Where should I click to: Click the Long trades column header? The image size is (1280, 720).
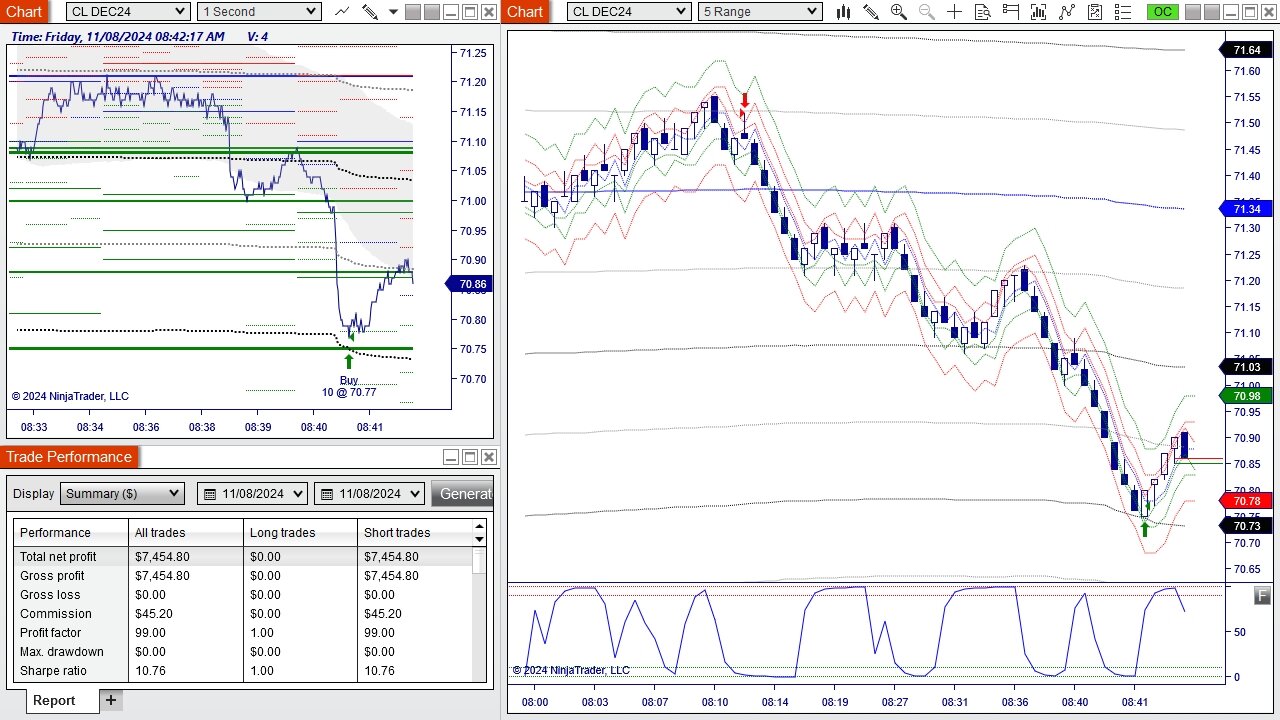300,532
